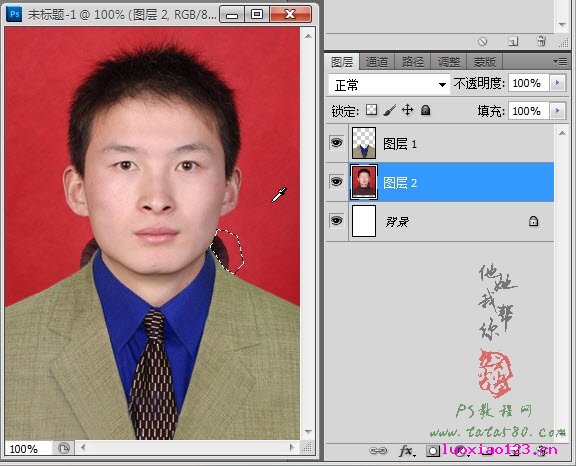The height and width of the screenshot is (466, 576).
Task: Switch to the 路径 tab
Action: 413,62
